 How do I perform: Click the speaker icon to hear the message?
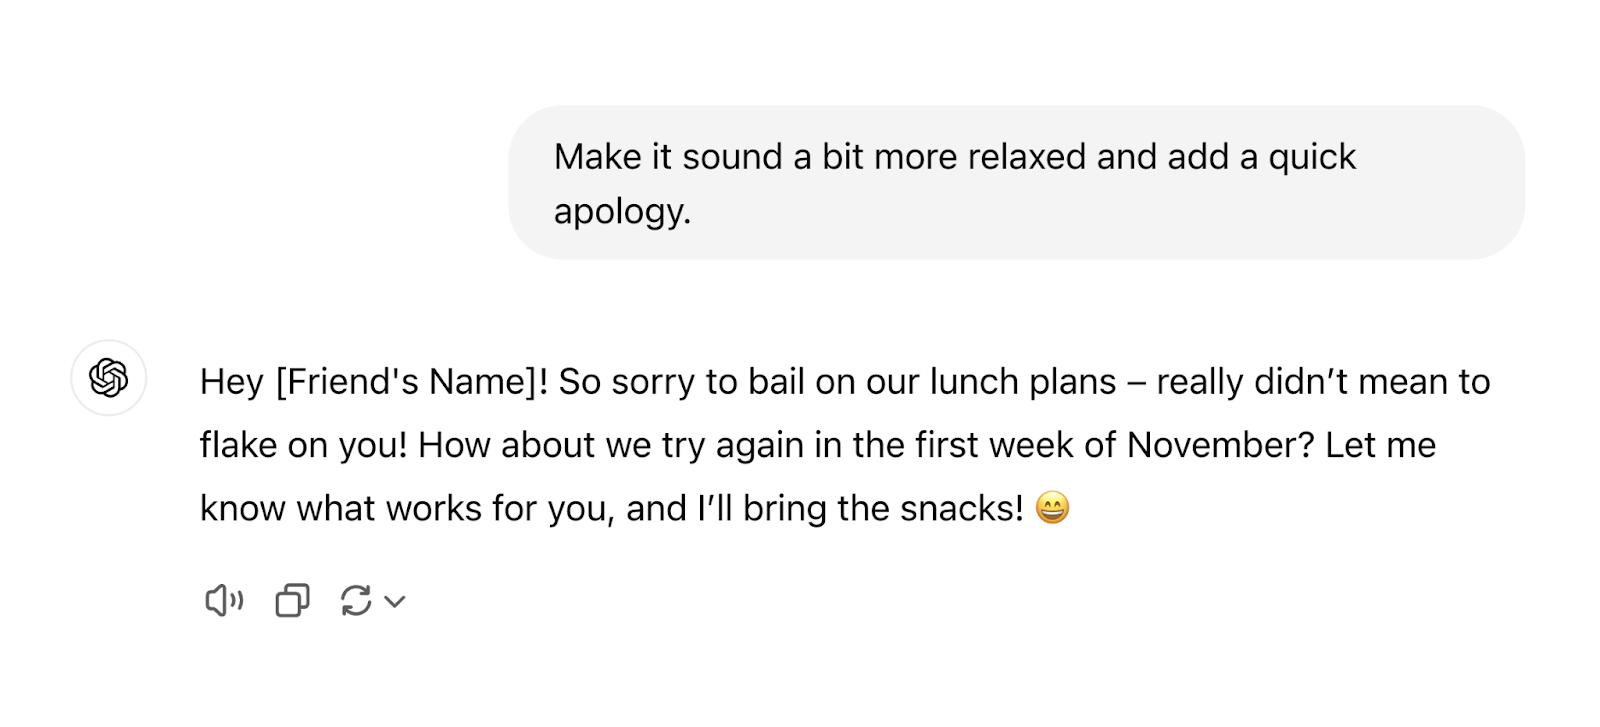click(x=224, y=600)
